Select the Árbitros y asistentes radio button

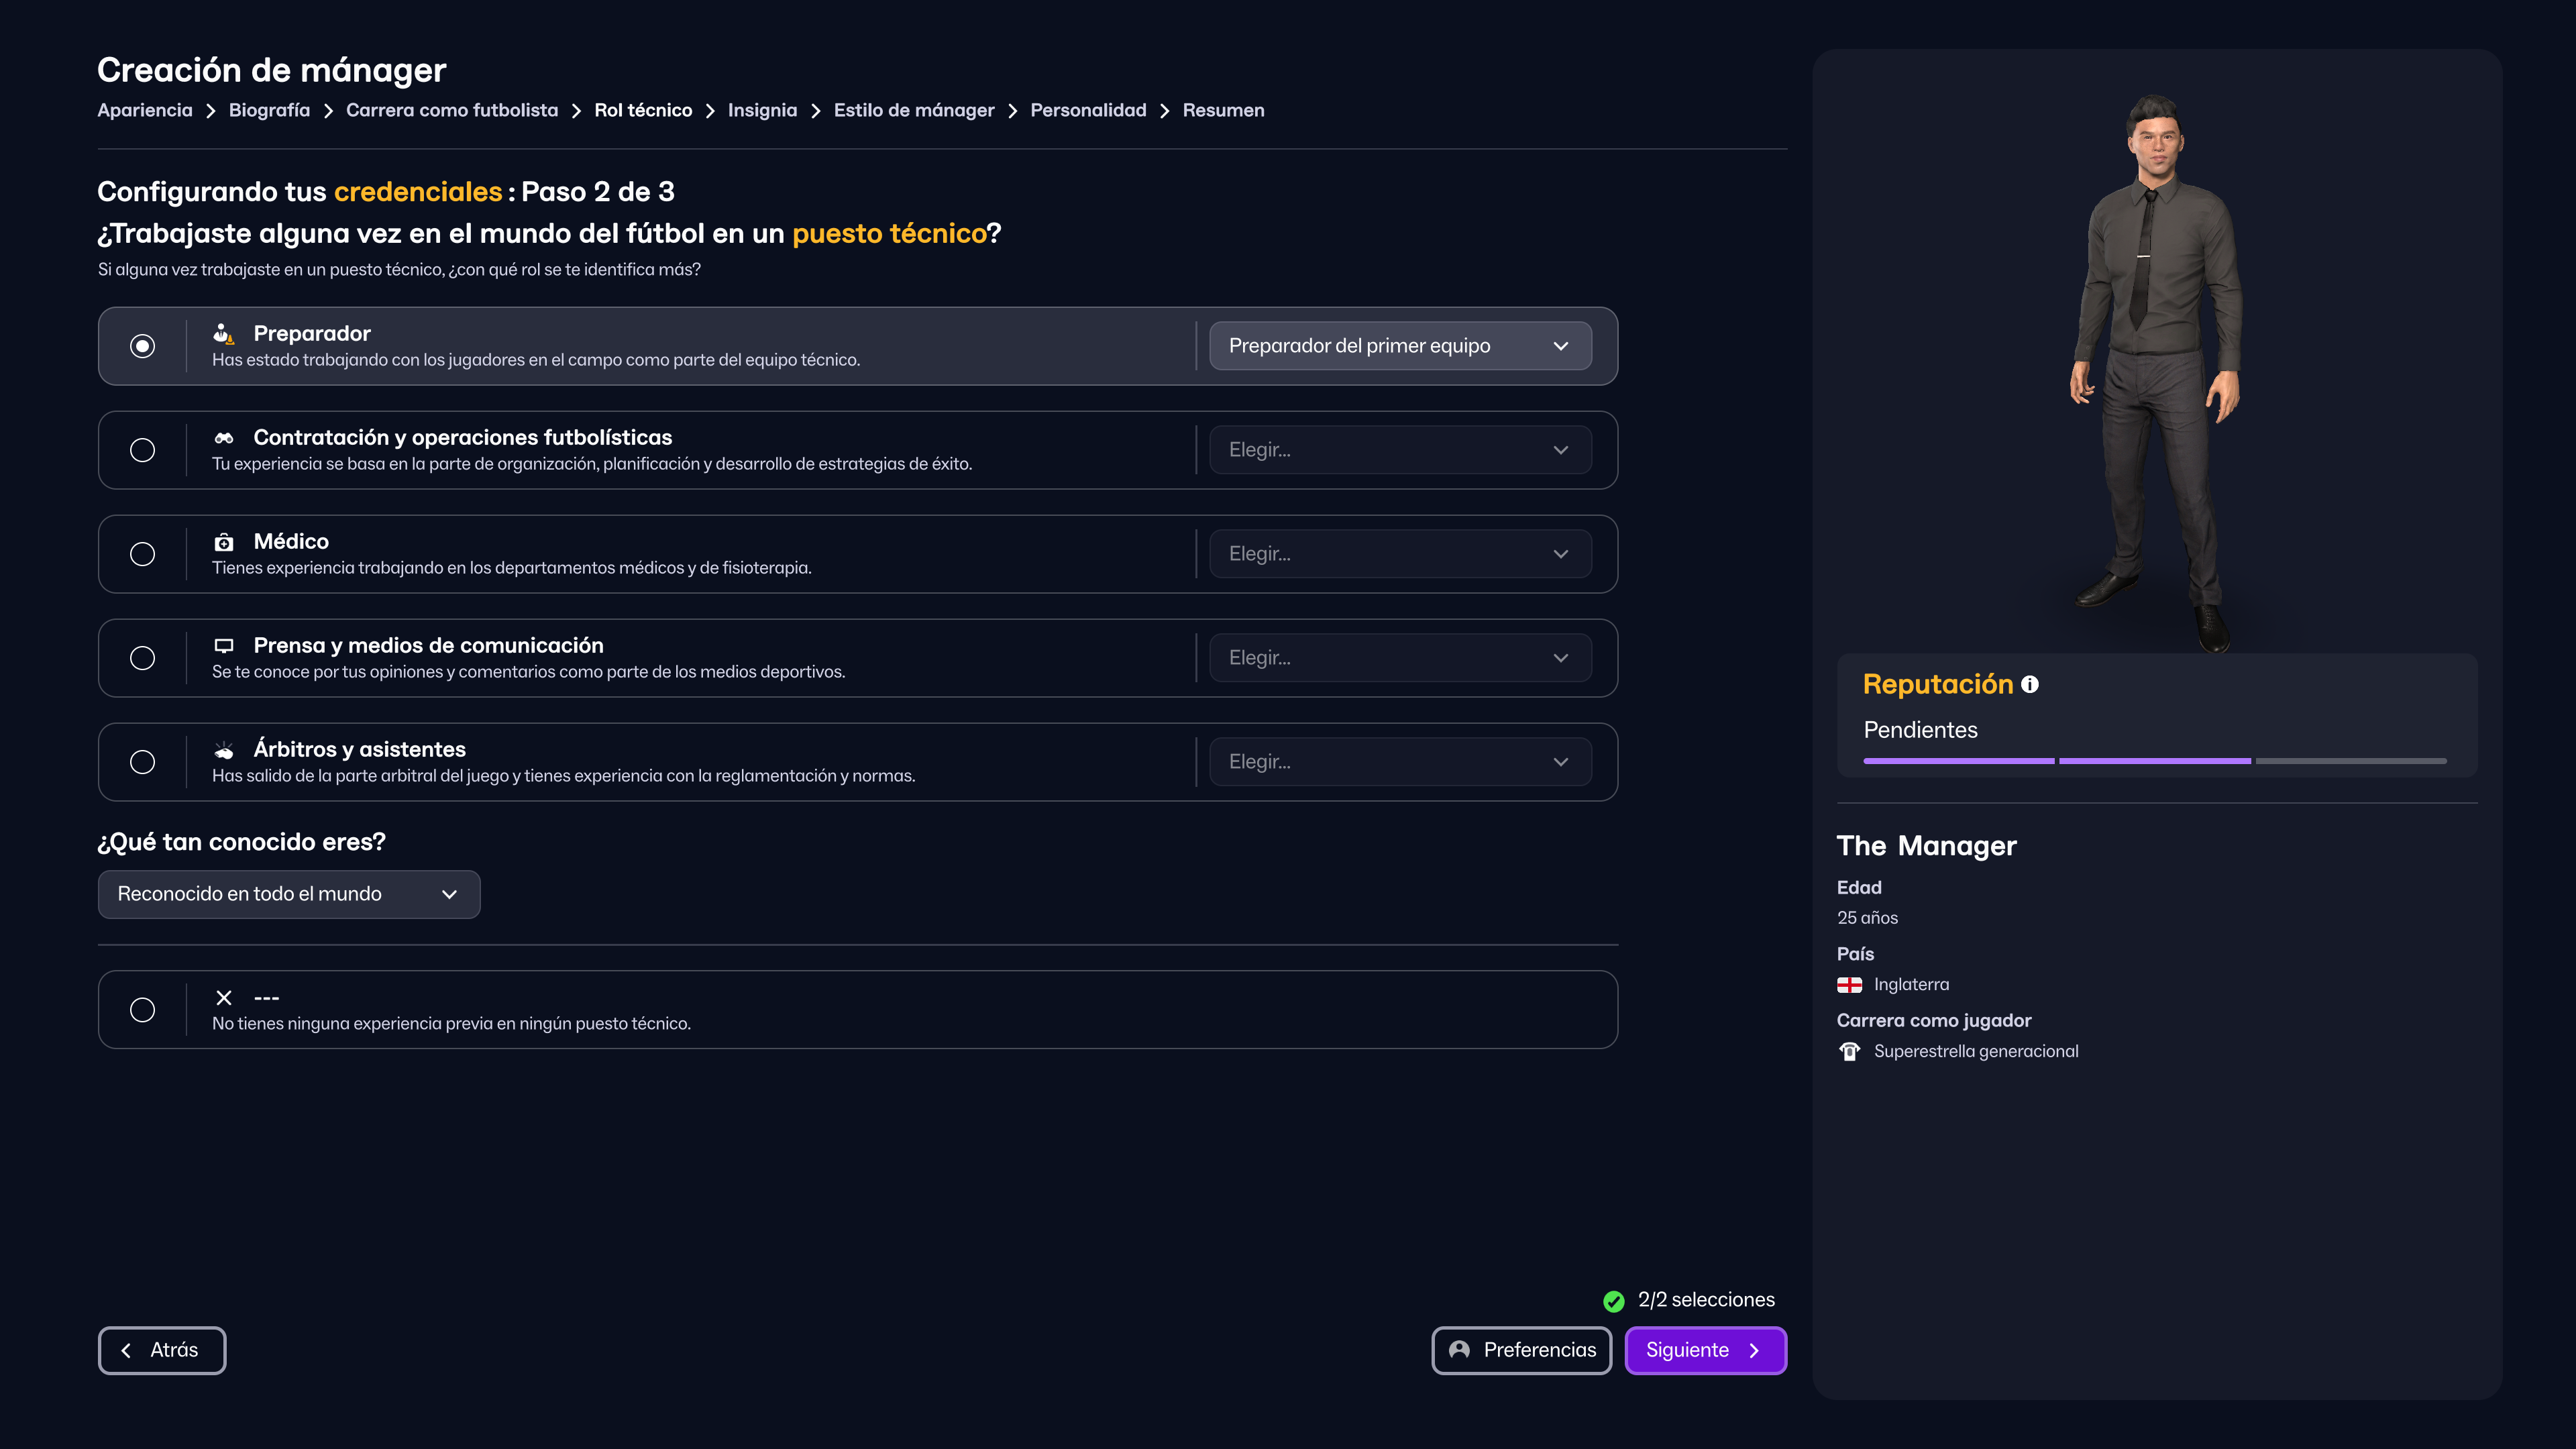point(143,762)
